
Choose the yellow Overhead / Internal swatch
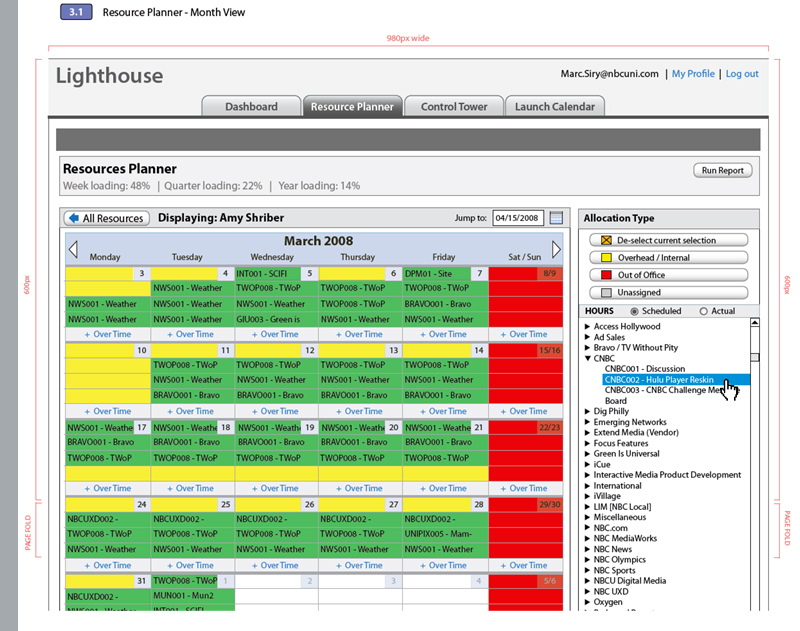tap(604, 257)
